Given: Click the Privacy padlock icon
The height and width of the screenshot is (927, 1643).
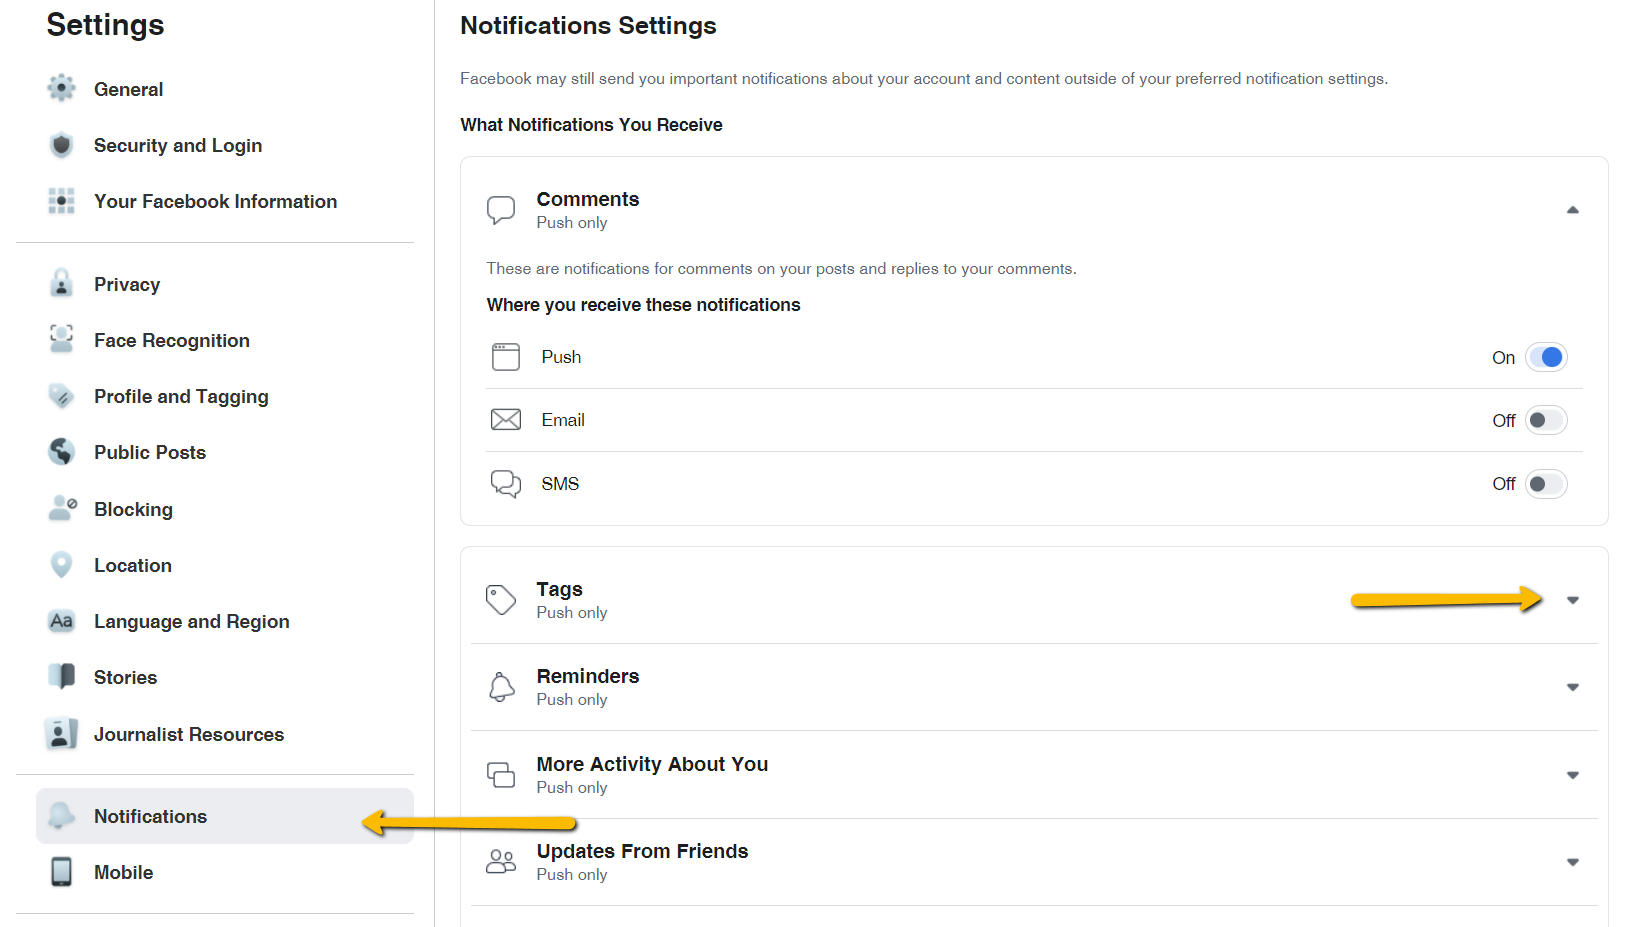Looking at the screenshot, I should (x=61, y=283).
